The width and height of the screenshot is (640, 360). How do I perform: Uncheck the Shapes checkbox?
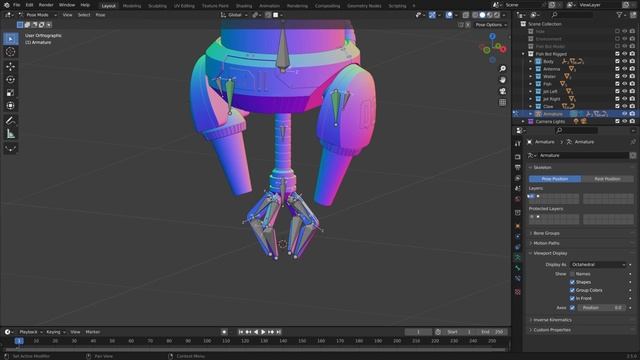pos(572,282)
